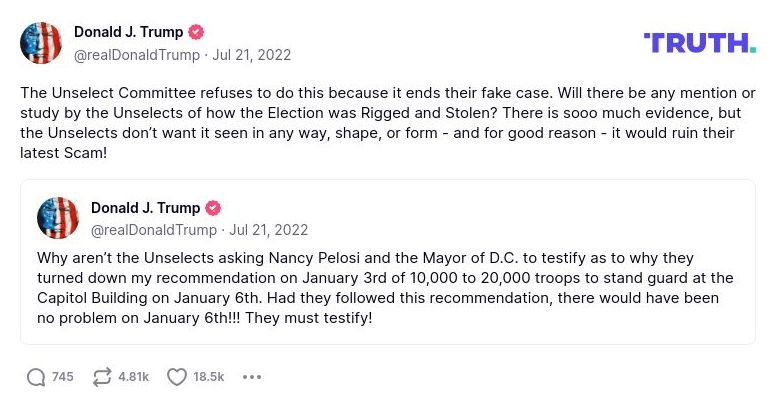Image resolution: width=777 pixels, height=407 pixels.
Task: Like the post with heart icon
Action: click(177, 377)
